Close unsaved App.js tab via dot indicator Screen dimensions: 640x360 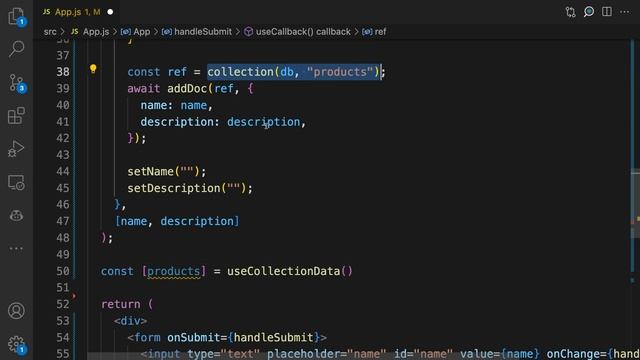tap(110, 12)
